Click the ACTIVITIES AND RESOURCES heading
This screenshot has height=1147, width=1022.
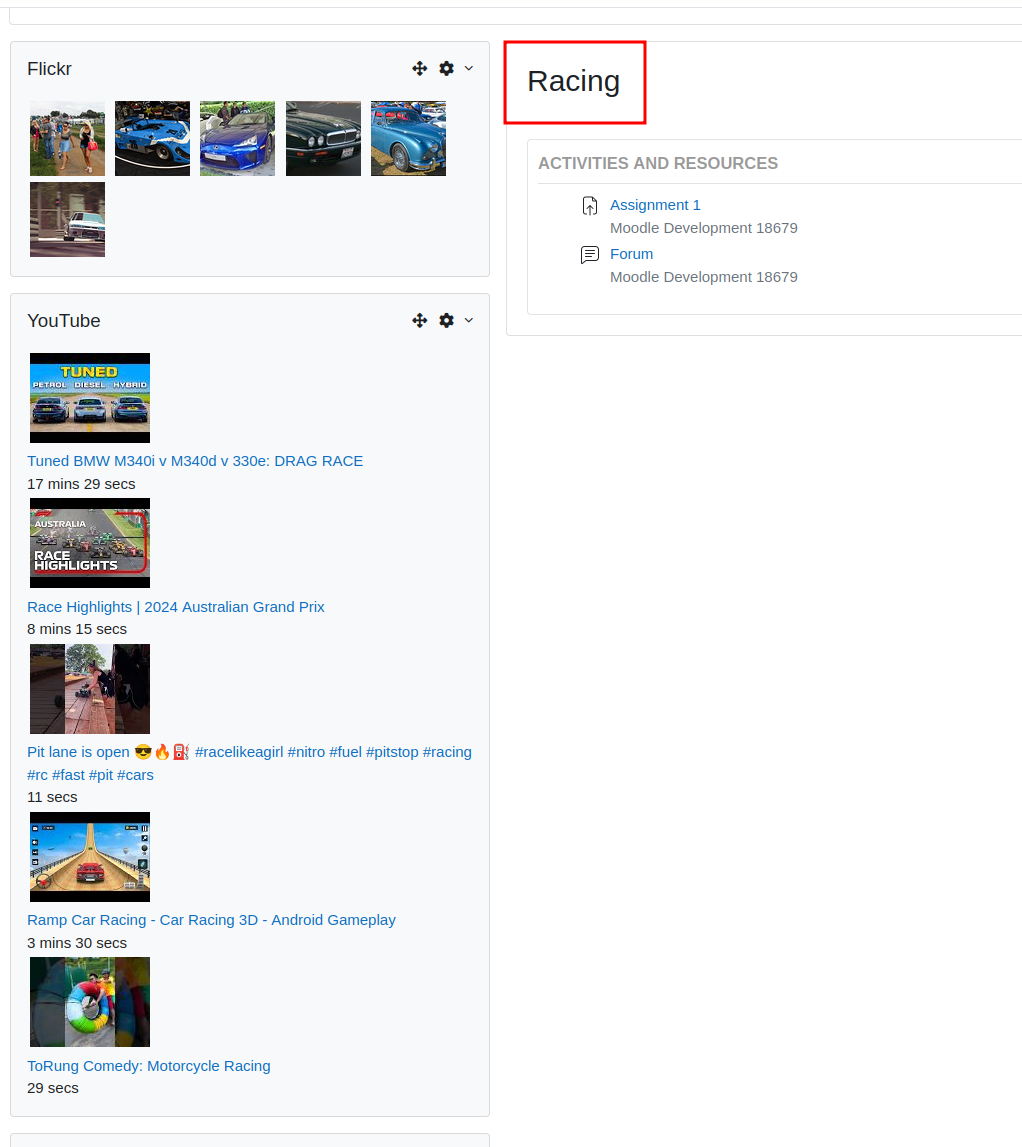658,163
